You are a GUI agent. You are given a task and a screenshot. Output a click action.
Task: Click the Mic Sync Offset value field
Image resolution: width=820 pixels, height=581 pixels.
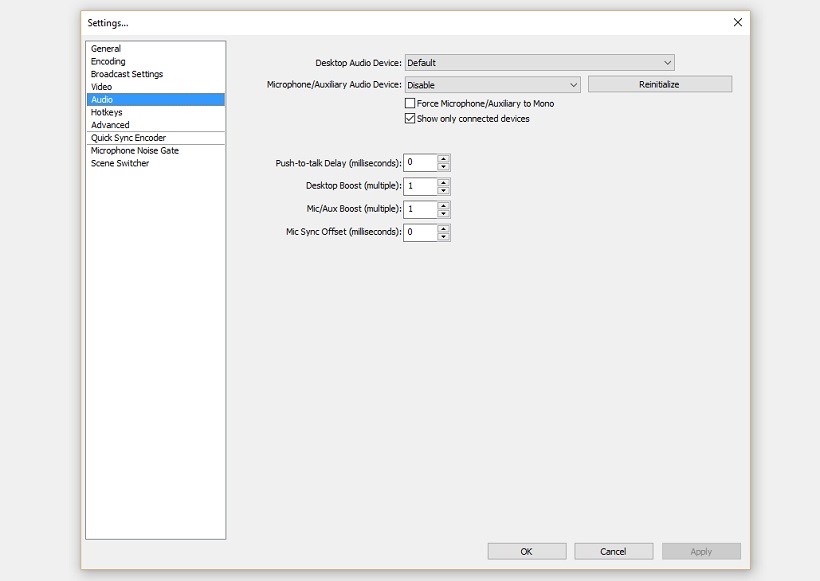[420, 232]
